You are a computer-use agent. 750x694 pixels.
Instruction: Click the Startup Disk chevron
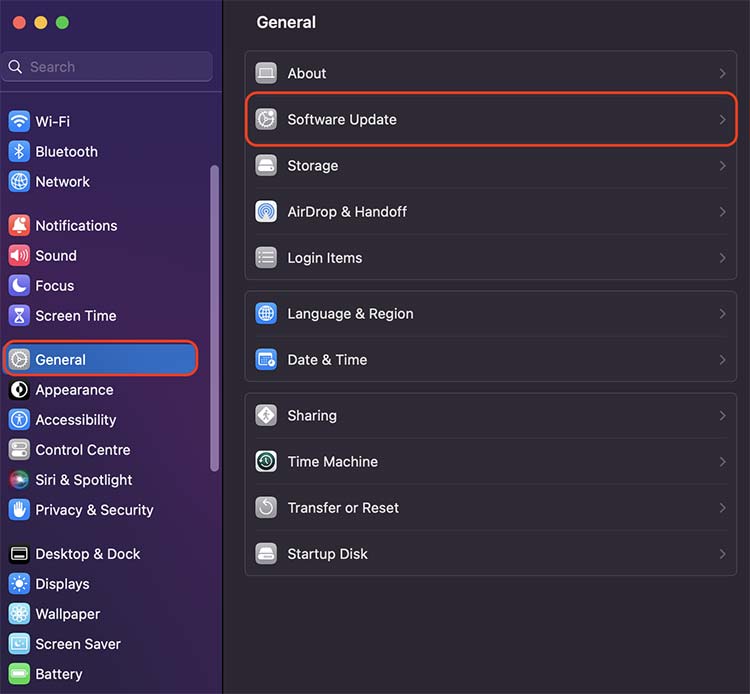coord(722,554)
